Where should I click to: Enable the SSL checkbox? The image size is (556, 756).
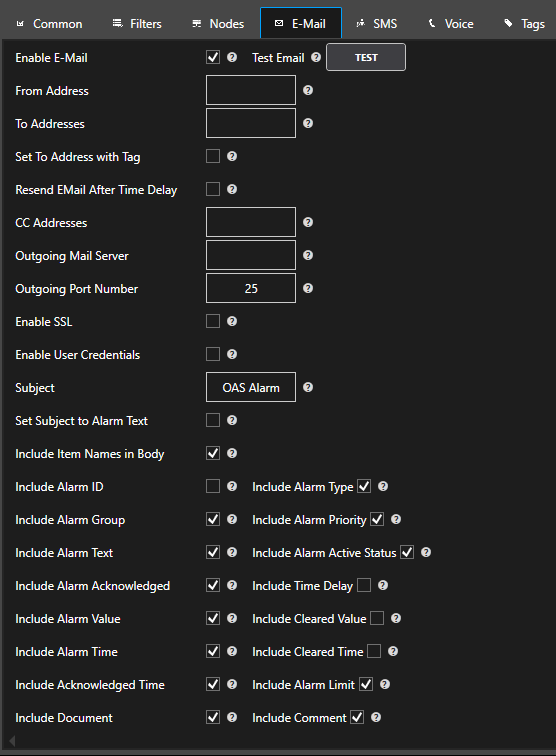(213, 321)
